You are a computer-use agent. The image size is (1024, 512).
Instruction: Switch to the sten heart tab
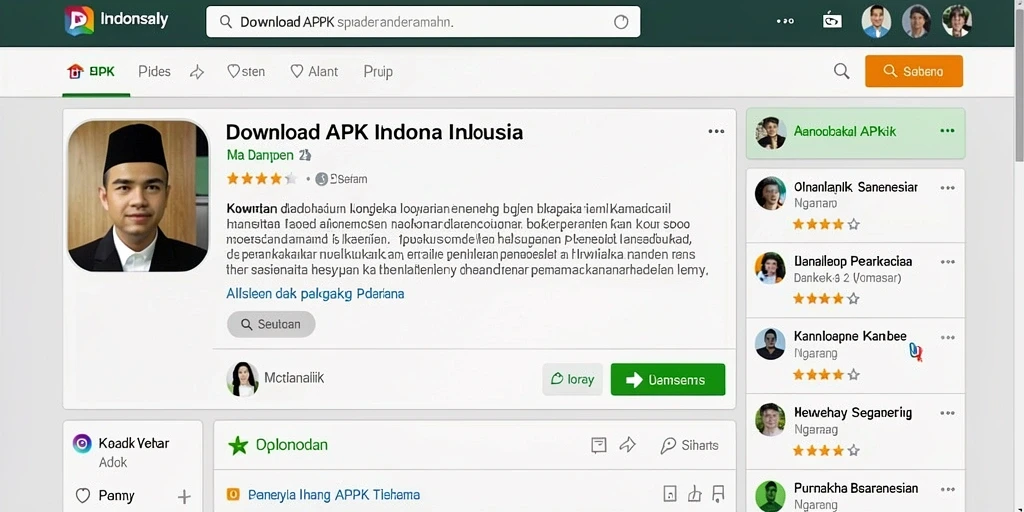tap(246, 72)
